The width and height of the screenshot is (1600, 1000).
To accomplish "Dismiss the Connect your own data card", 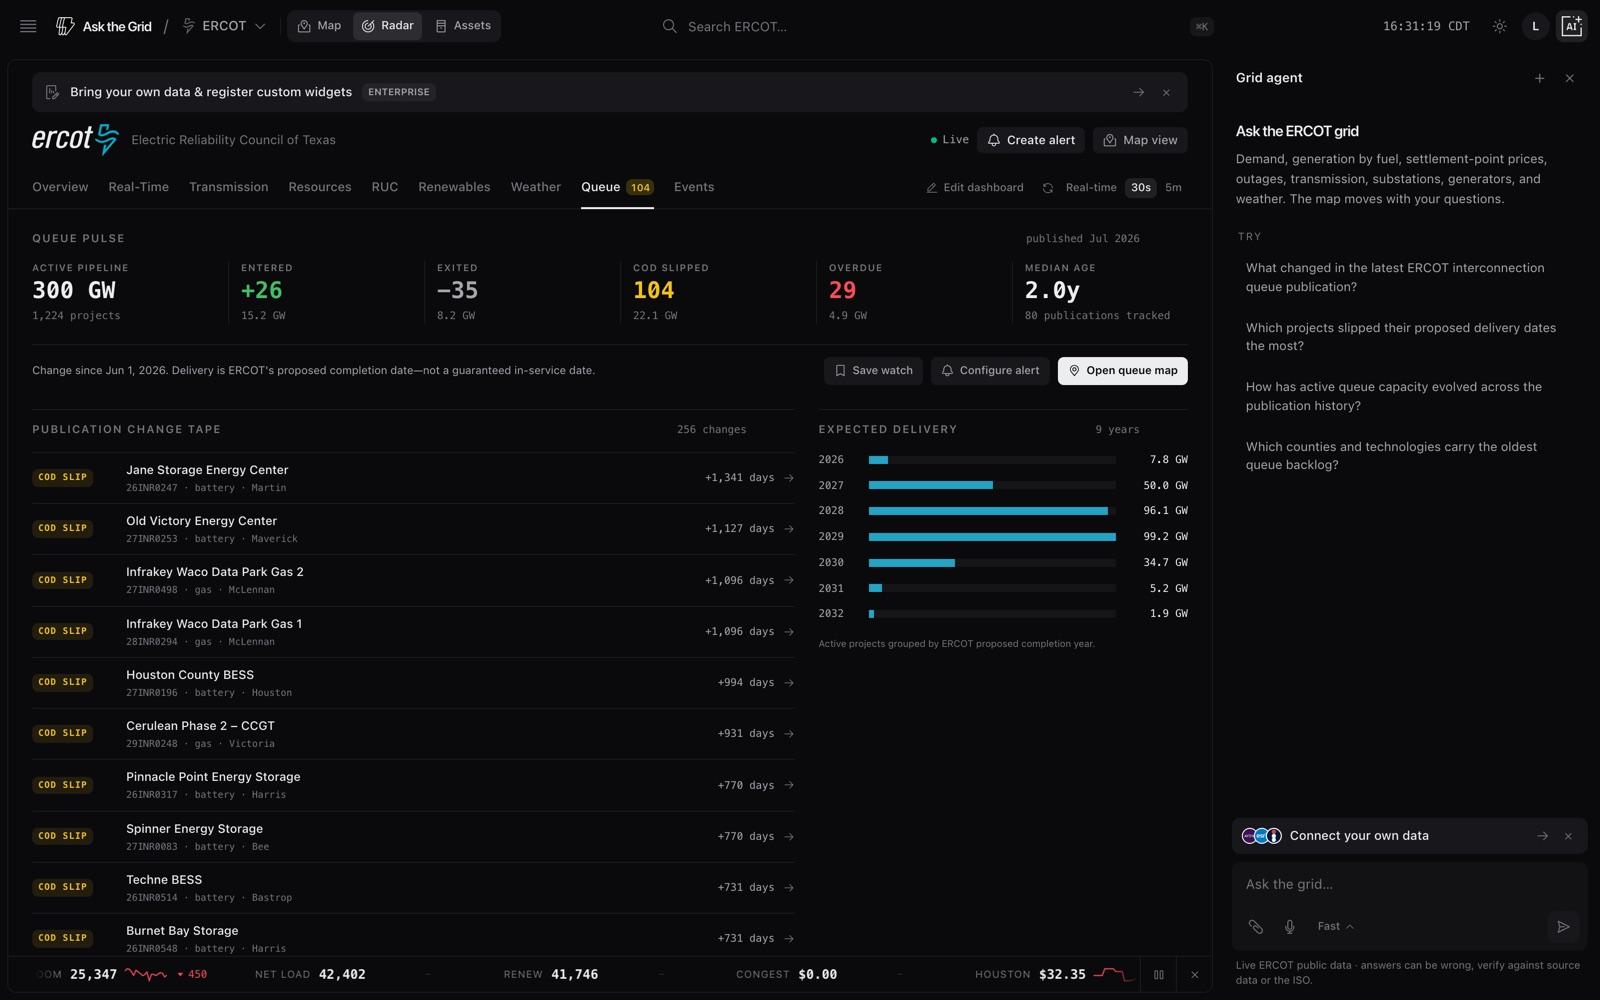I will pos(1568,836).
